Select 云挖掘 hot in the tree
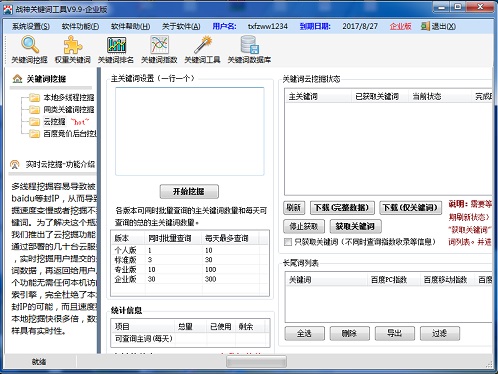 click(x=66, y=122)
